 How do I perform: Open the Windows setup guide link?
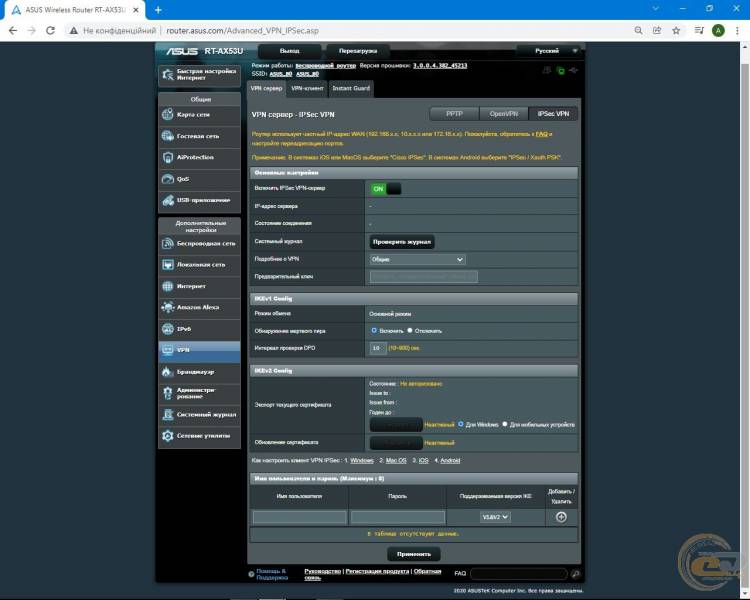click(x=362, y=461)
